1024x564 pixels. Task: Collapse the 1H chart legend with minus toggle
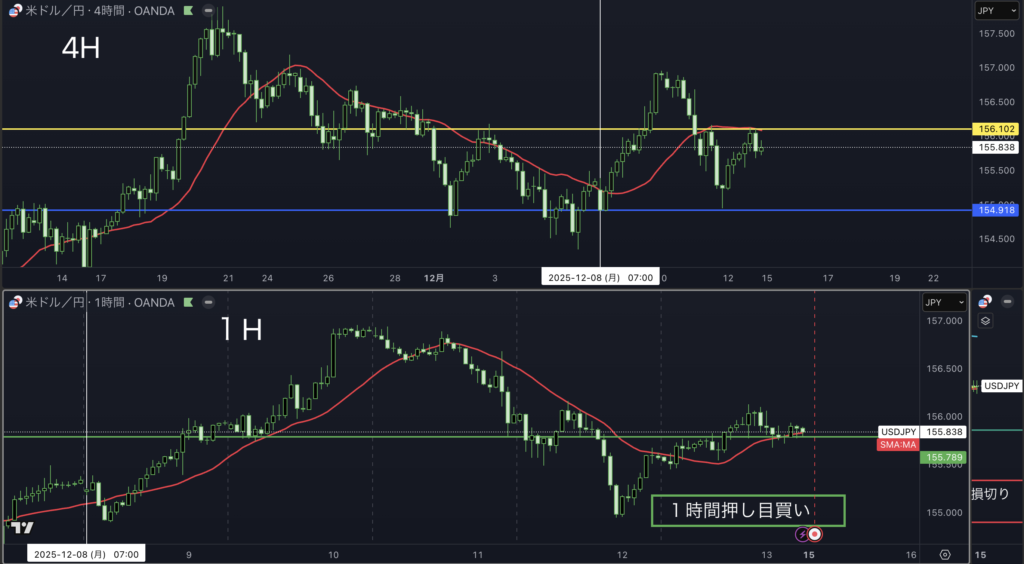pyautogui.click(x=207, y=302)
